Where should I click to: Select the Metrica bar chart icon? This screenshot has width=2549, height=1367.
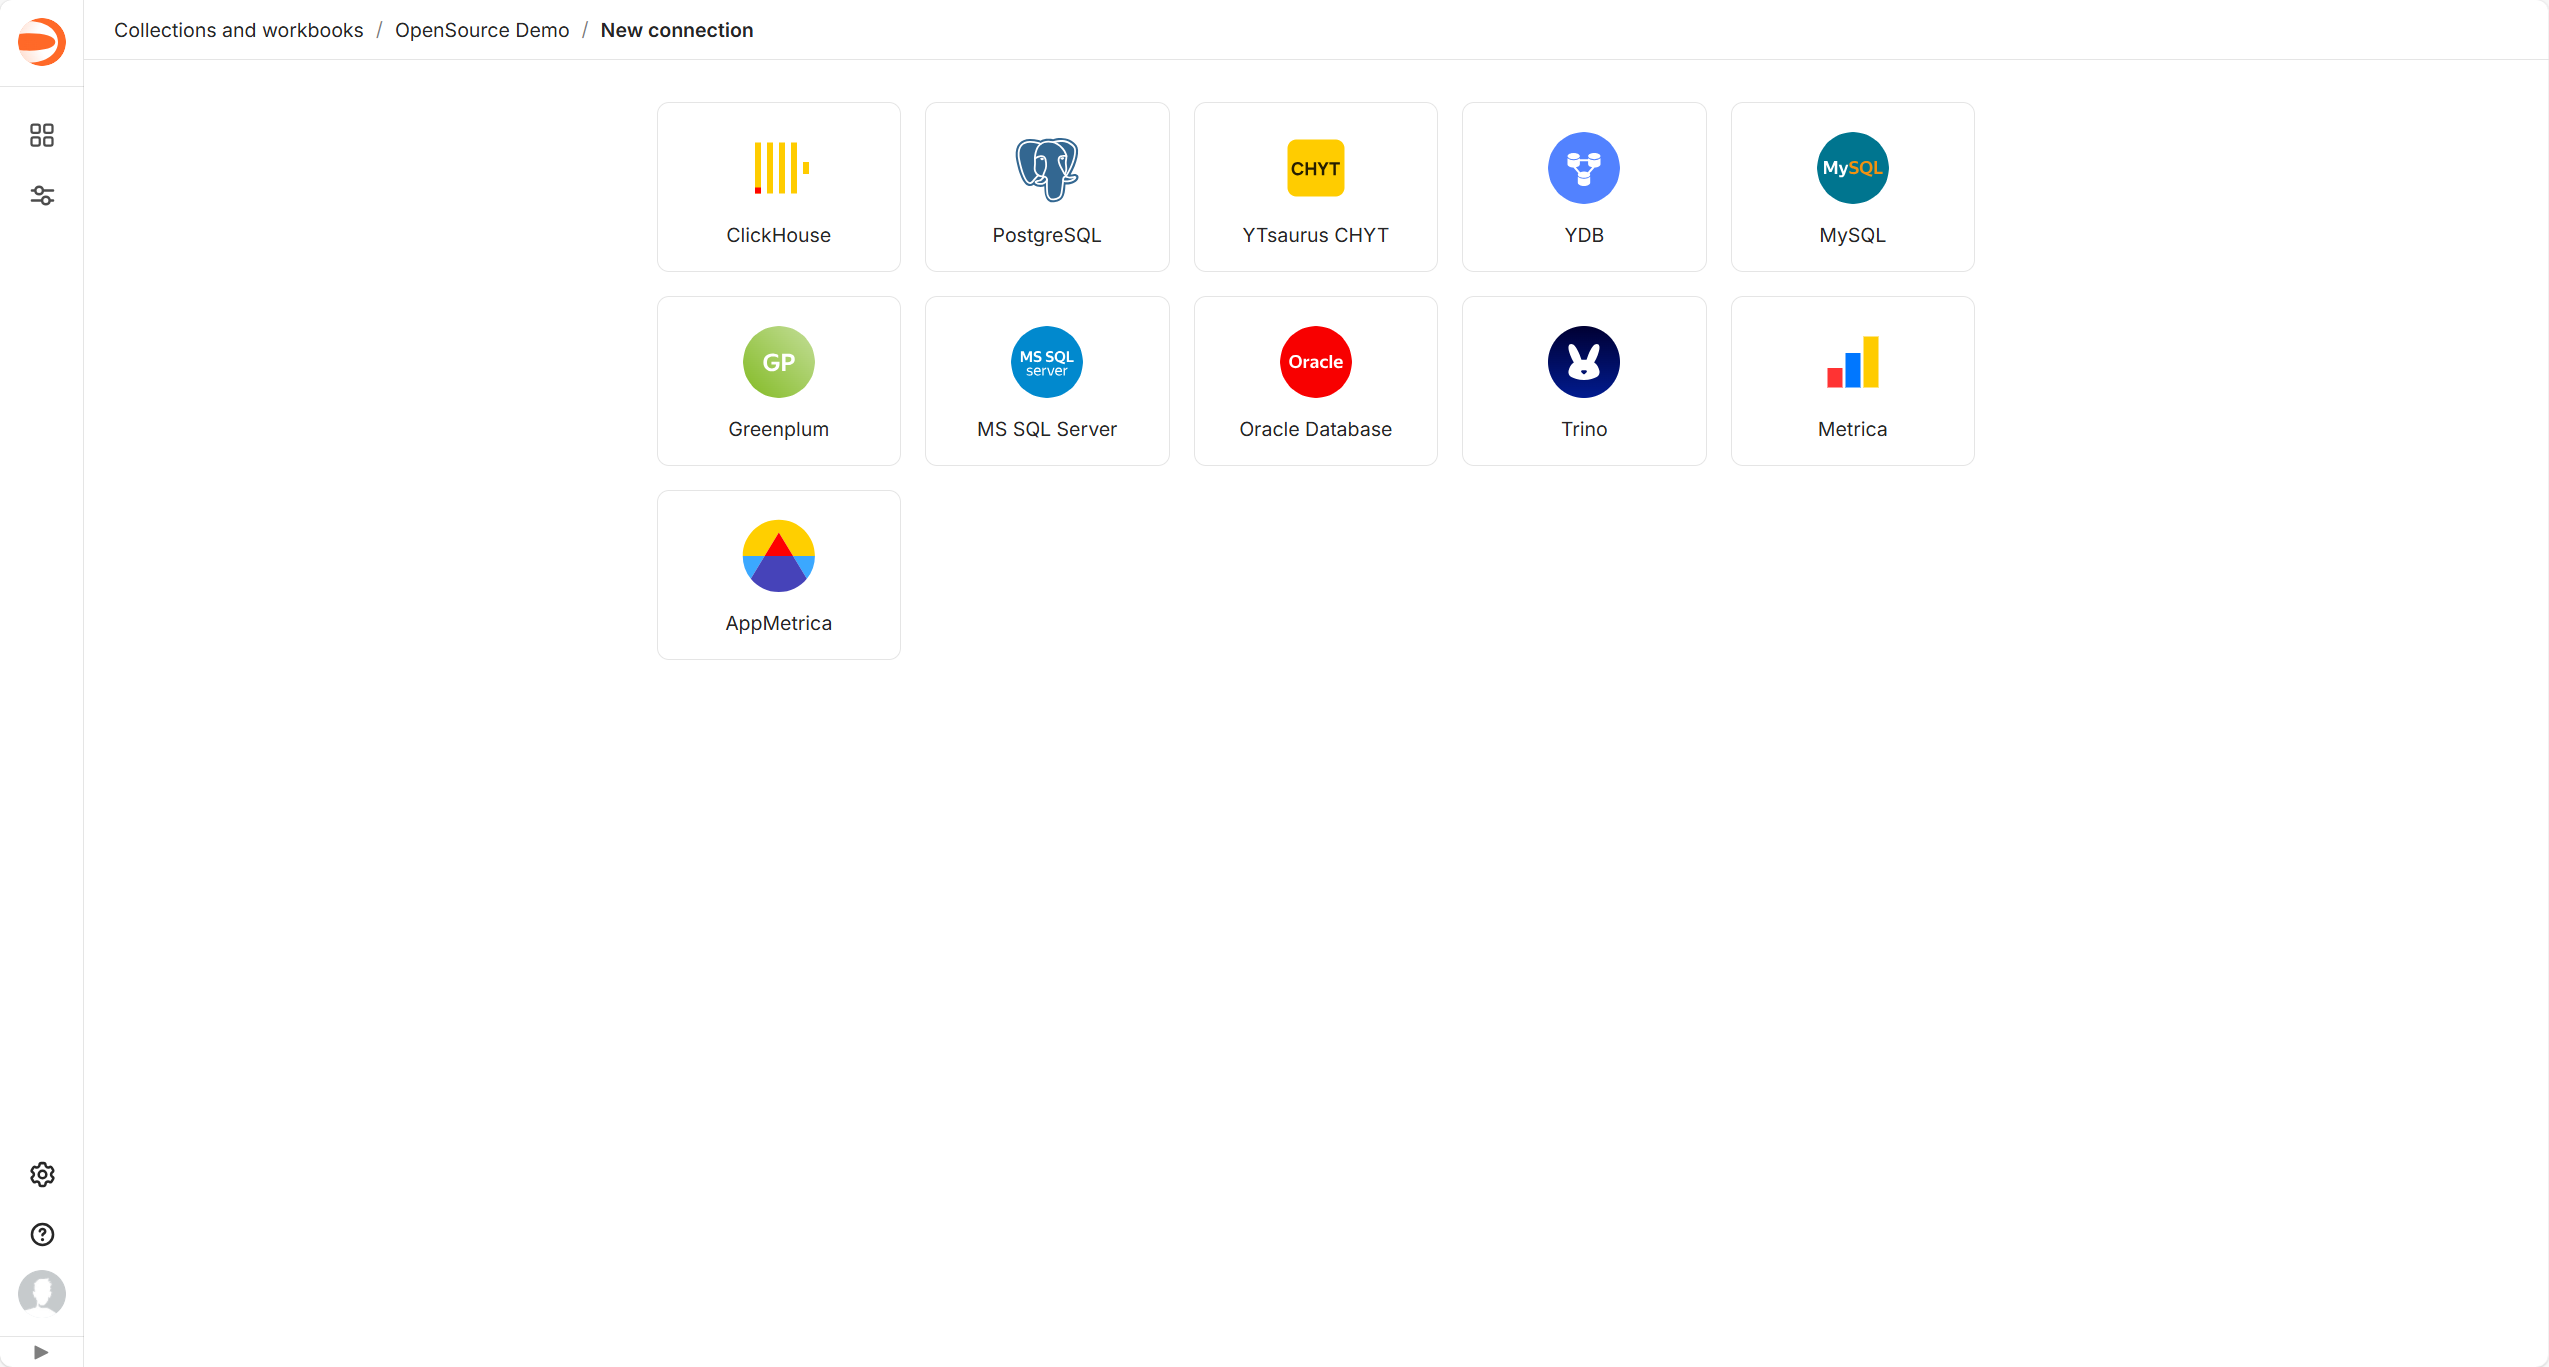pos(1852,362)
